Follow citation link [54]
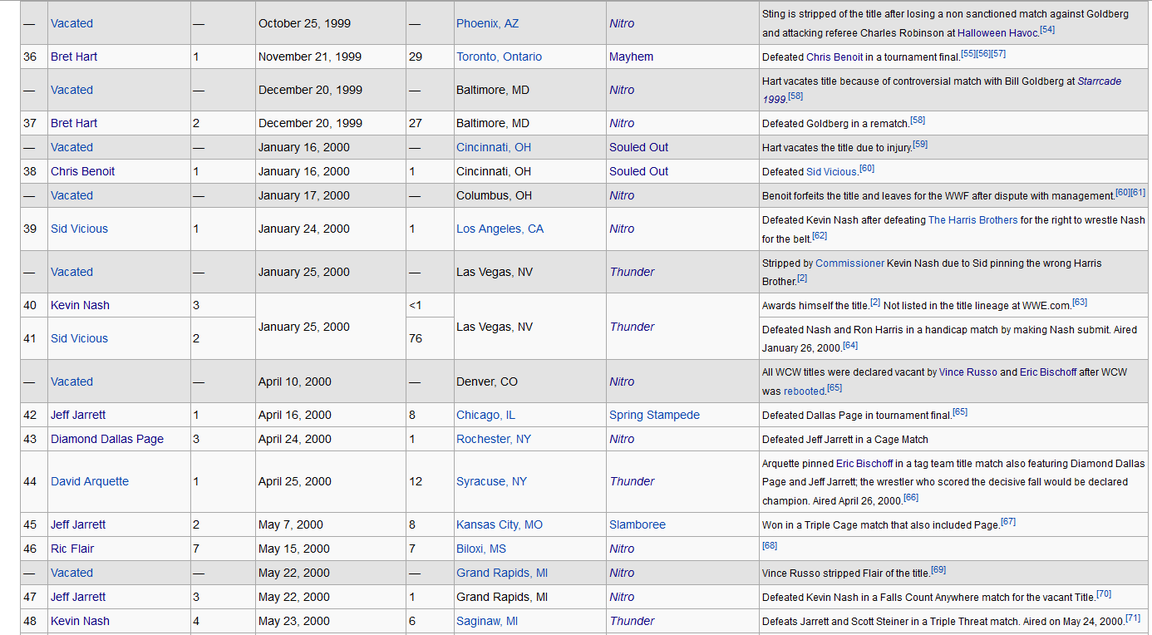Screen dimensions: 1152x635 click(x=1047, y=30)
